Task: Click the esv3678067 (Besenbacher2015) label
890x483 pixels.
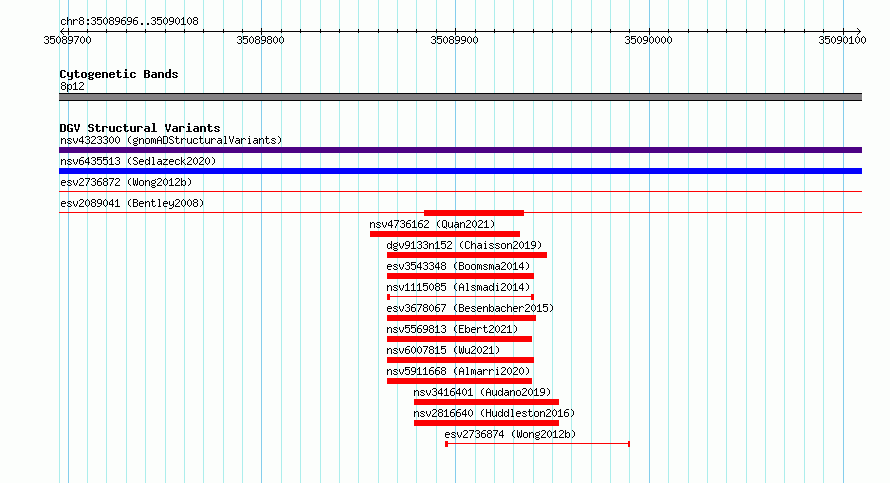Action: click(470, 308)
